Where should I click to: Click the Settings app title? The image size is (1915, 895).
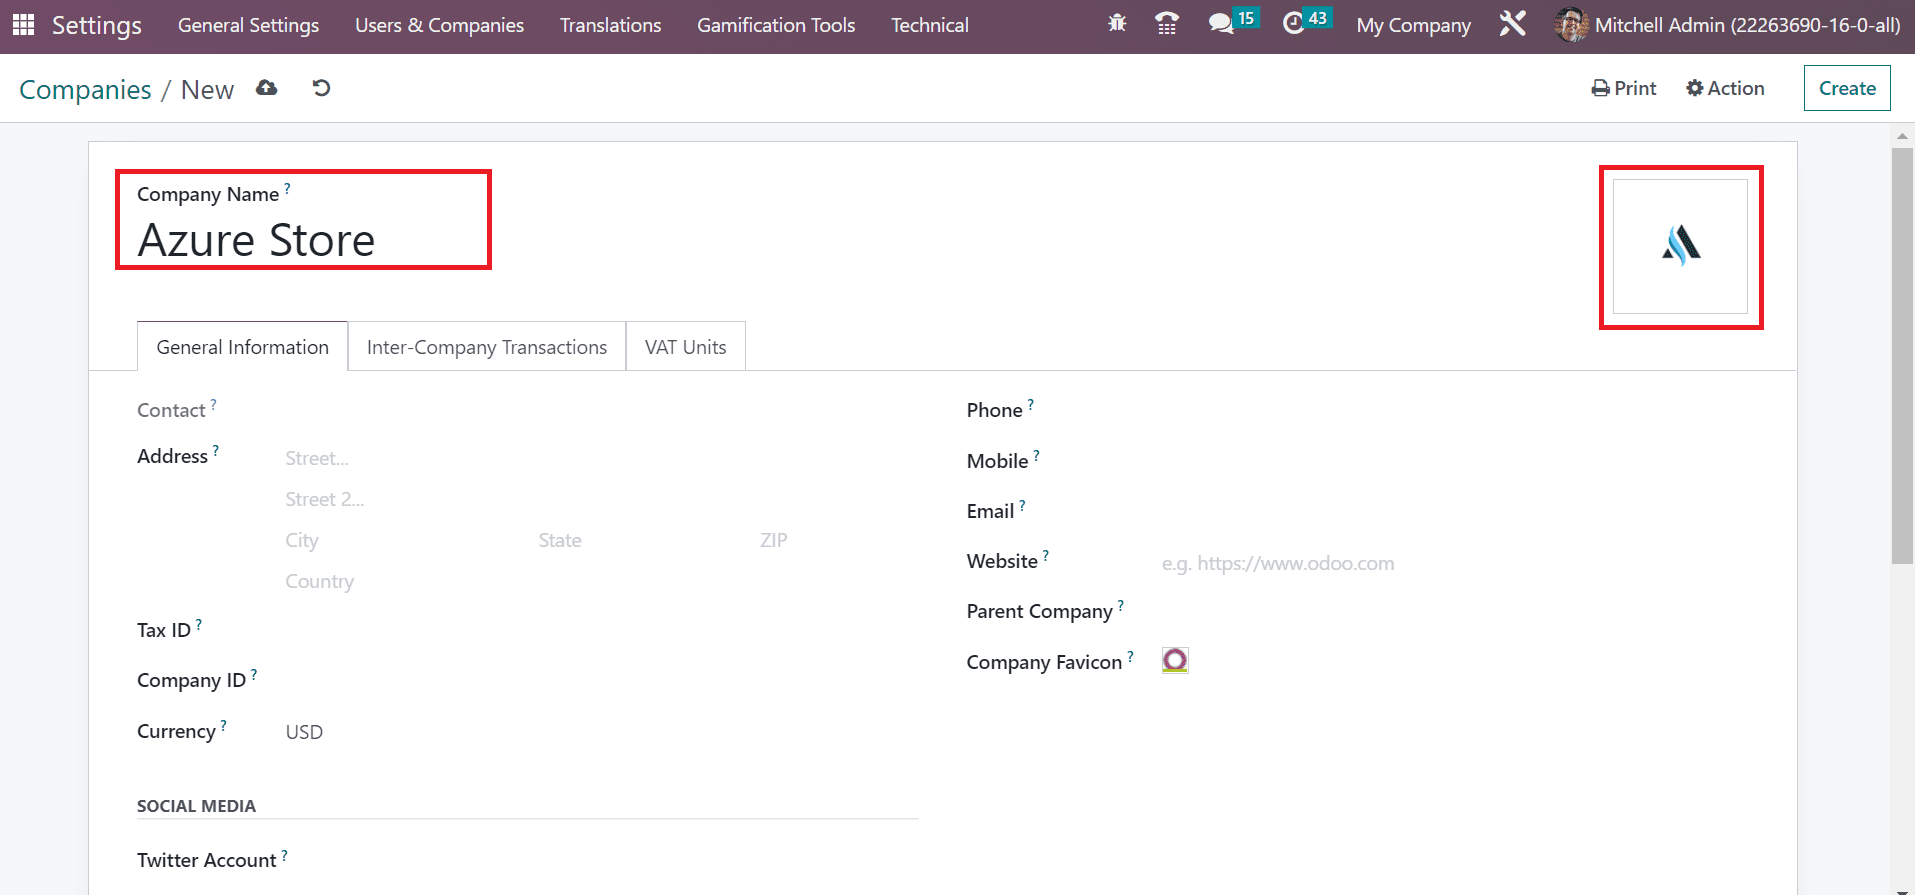tap(97, 25)
